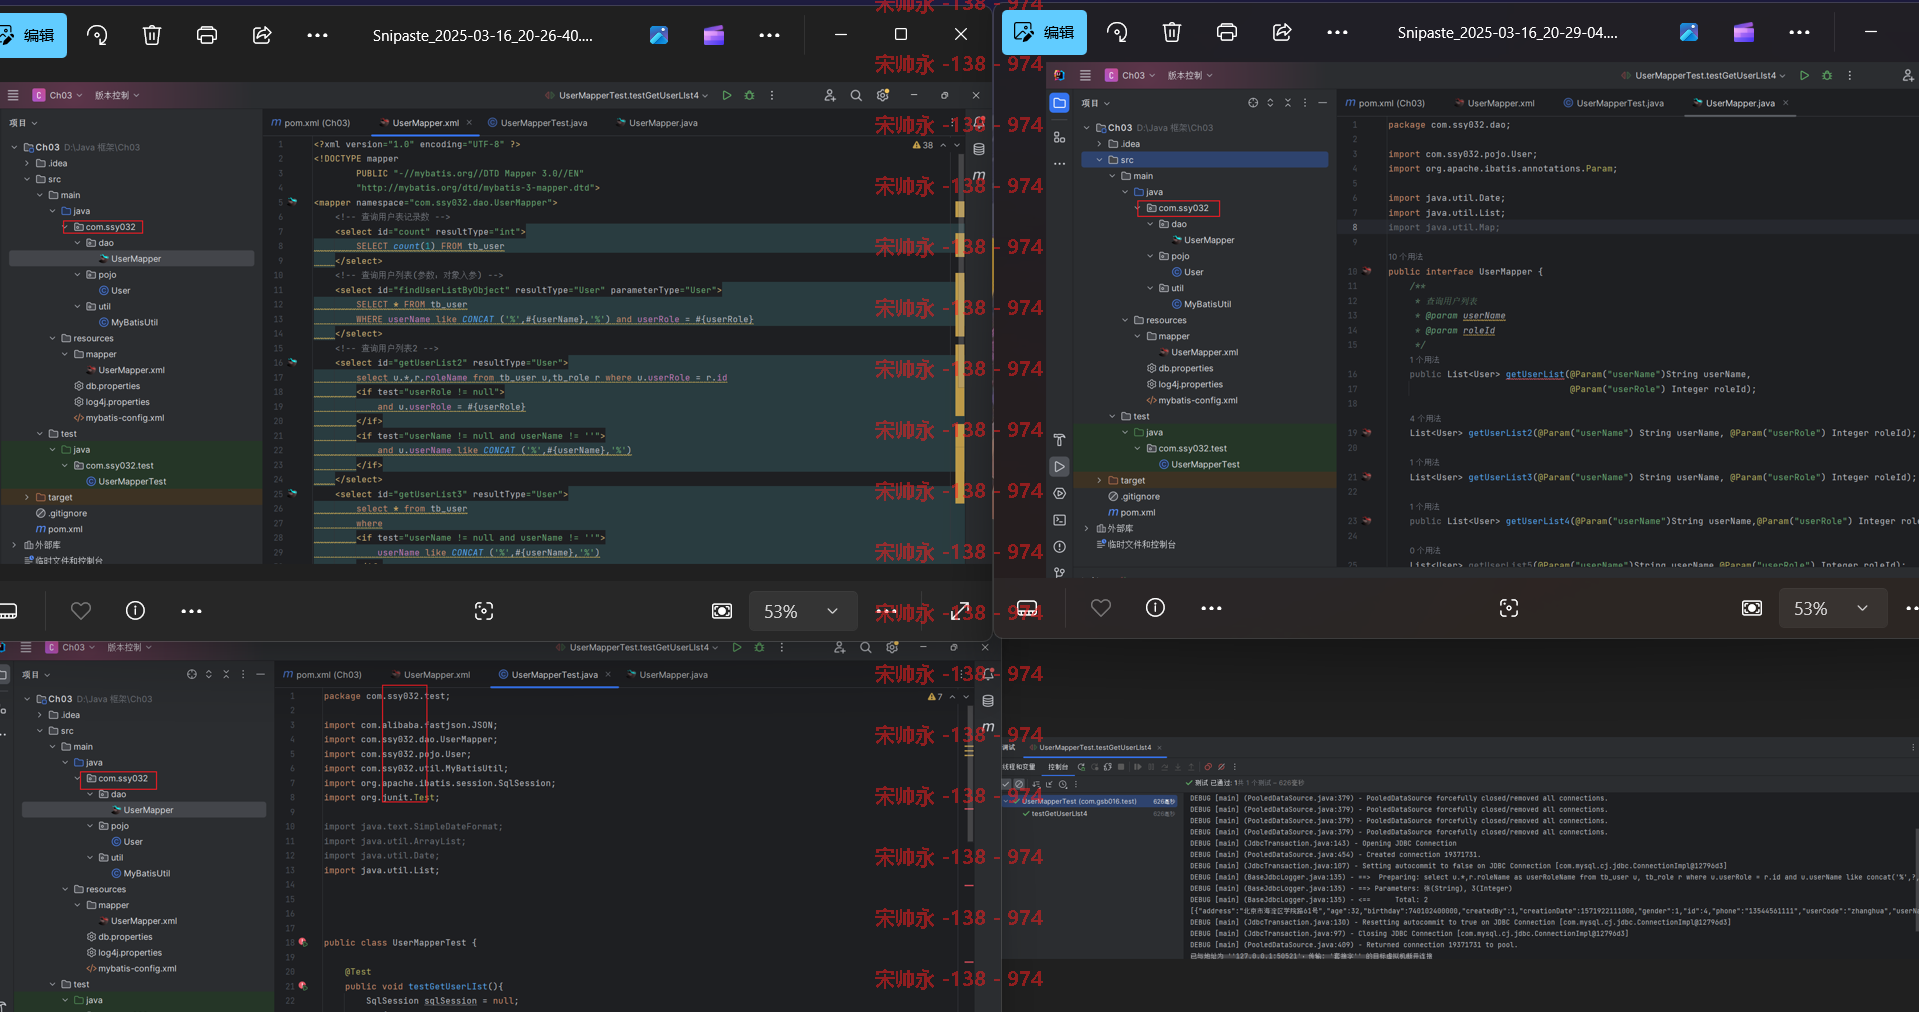Switch to pom.xml (Ch03) tab in top-left IDE
This screenshot has height=1012, width=1919.
[310, 123]
